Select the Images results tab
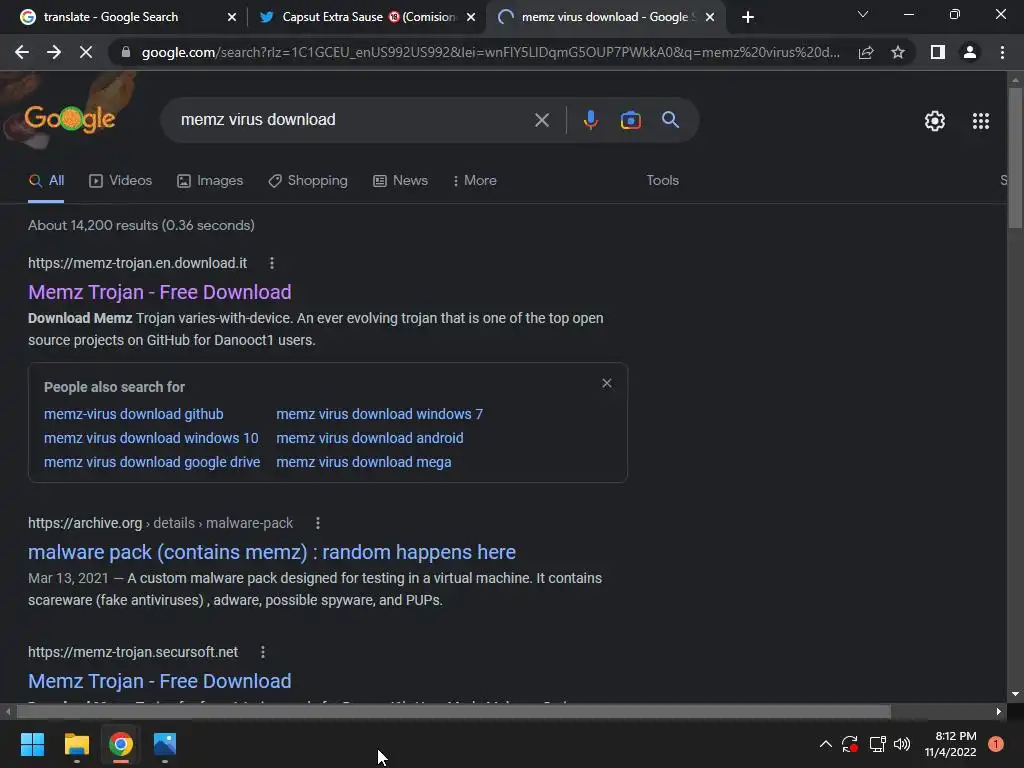This screenshot has height=768, width=1024. tap(210, 180)
